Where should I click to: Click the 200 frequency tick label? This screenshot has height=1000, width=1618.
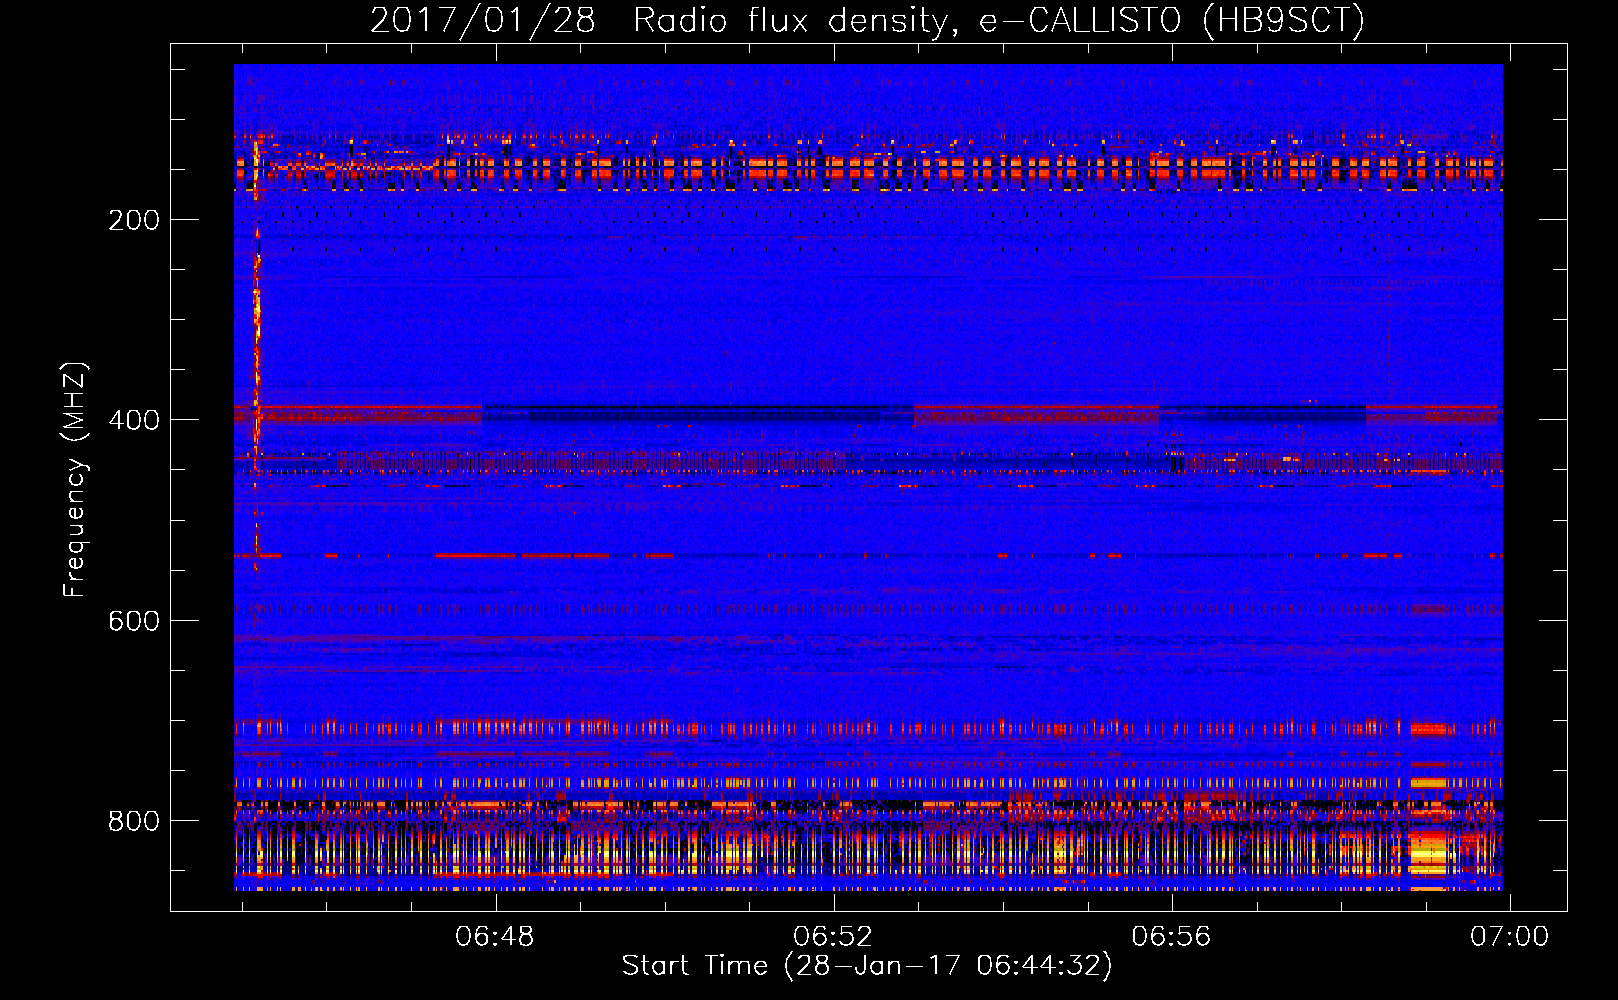point(134,221)
